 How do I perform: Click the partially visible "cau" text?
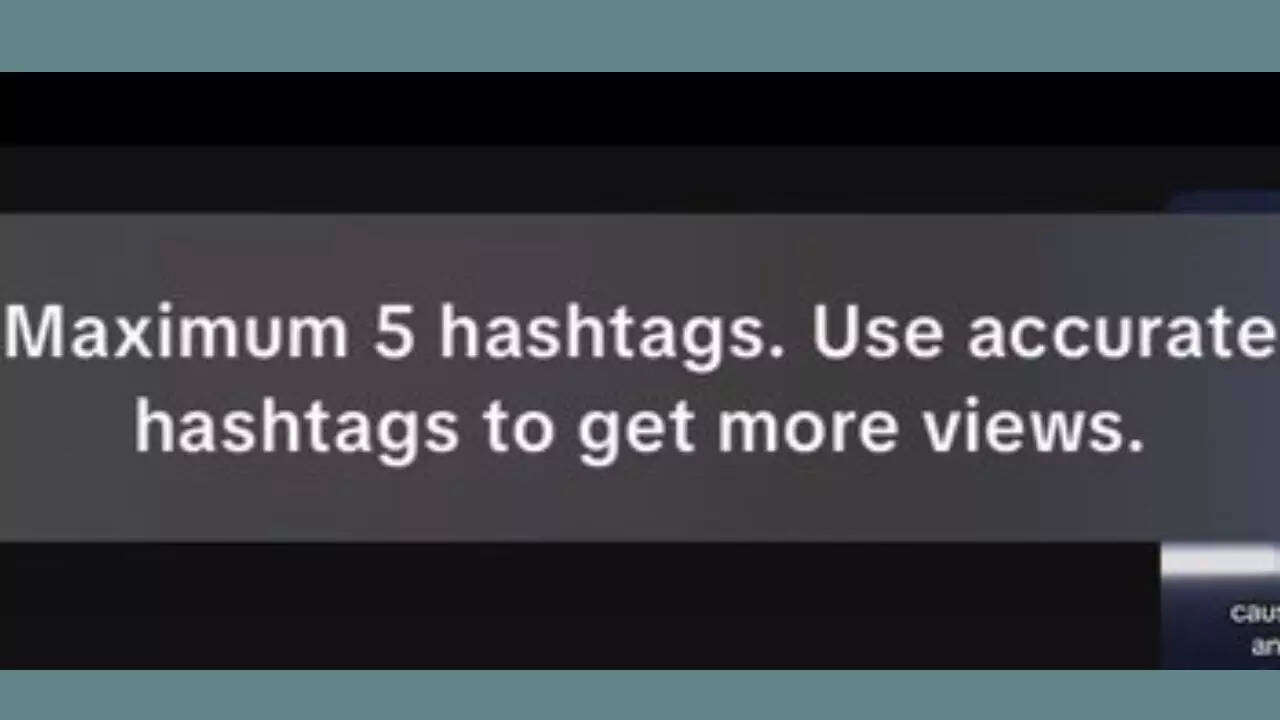pyautogui.click(x=1255, y=612)
